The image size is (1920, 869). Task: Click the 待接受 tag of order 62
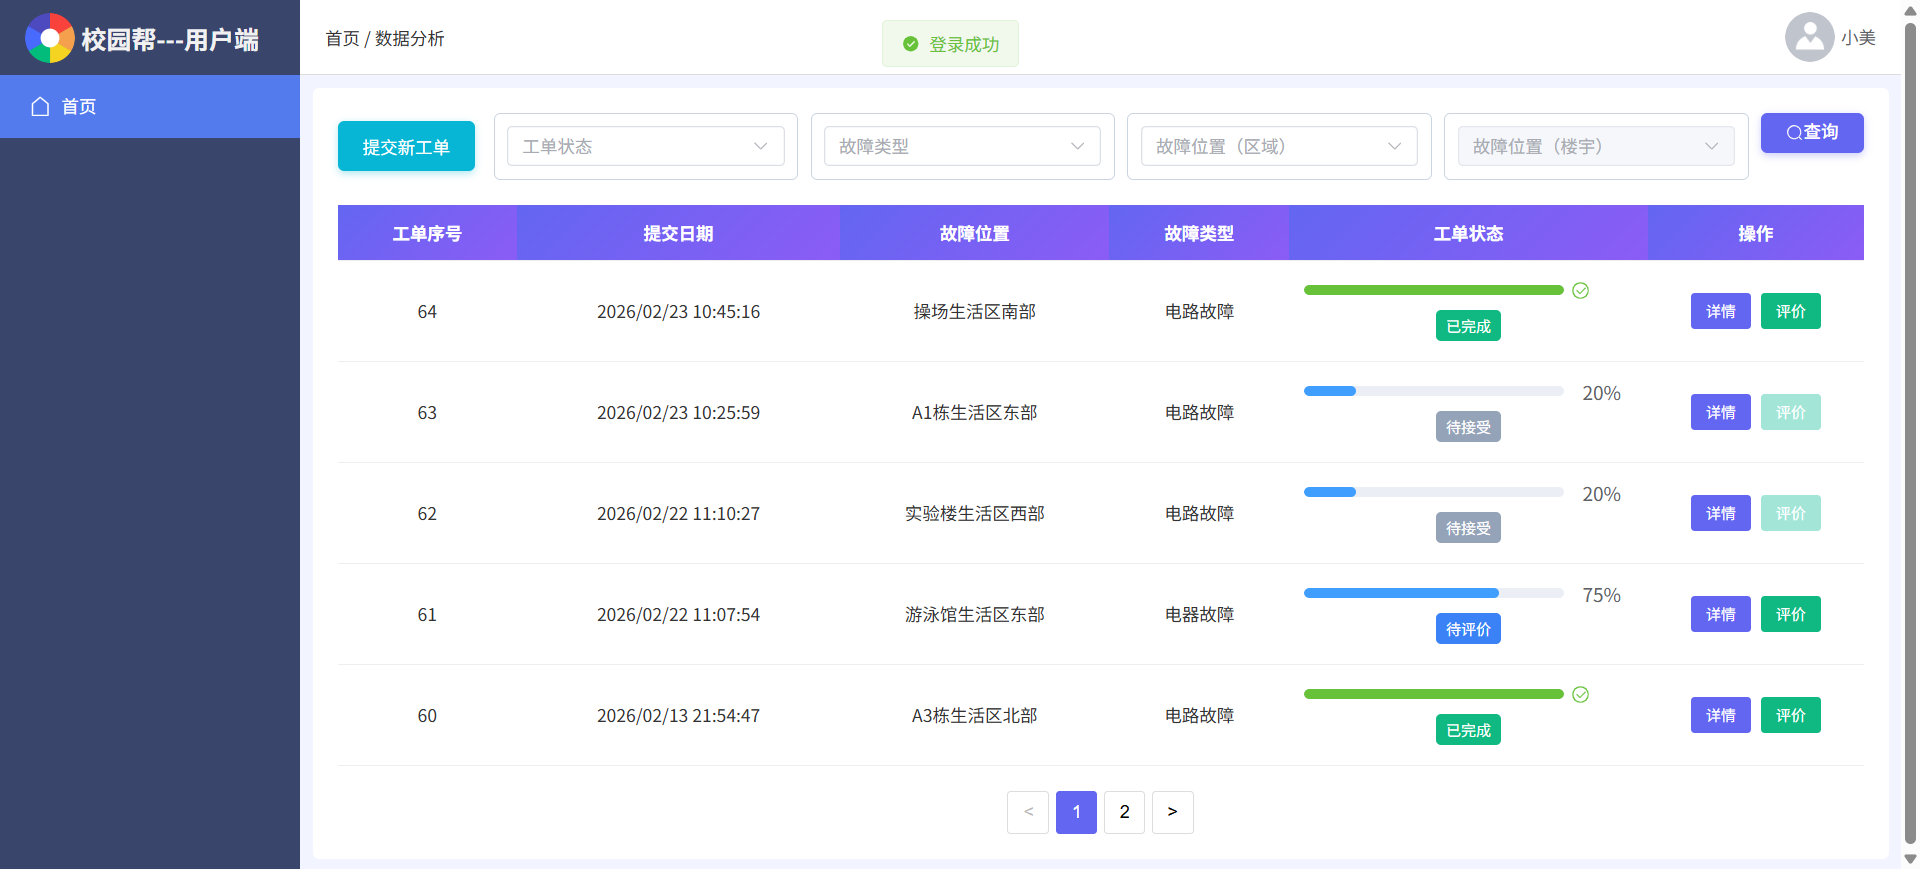1468,528
